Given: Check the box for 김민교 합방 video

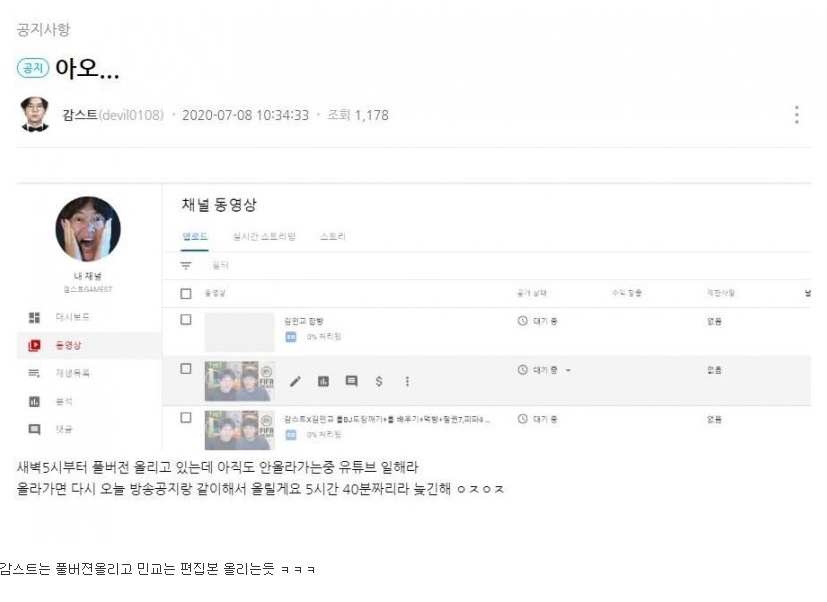Looking at the screenshot, I should pyautogui.click(x=186, y=320).
